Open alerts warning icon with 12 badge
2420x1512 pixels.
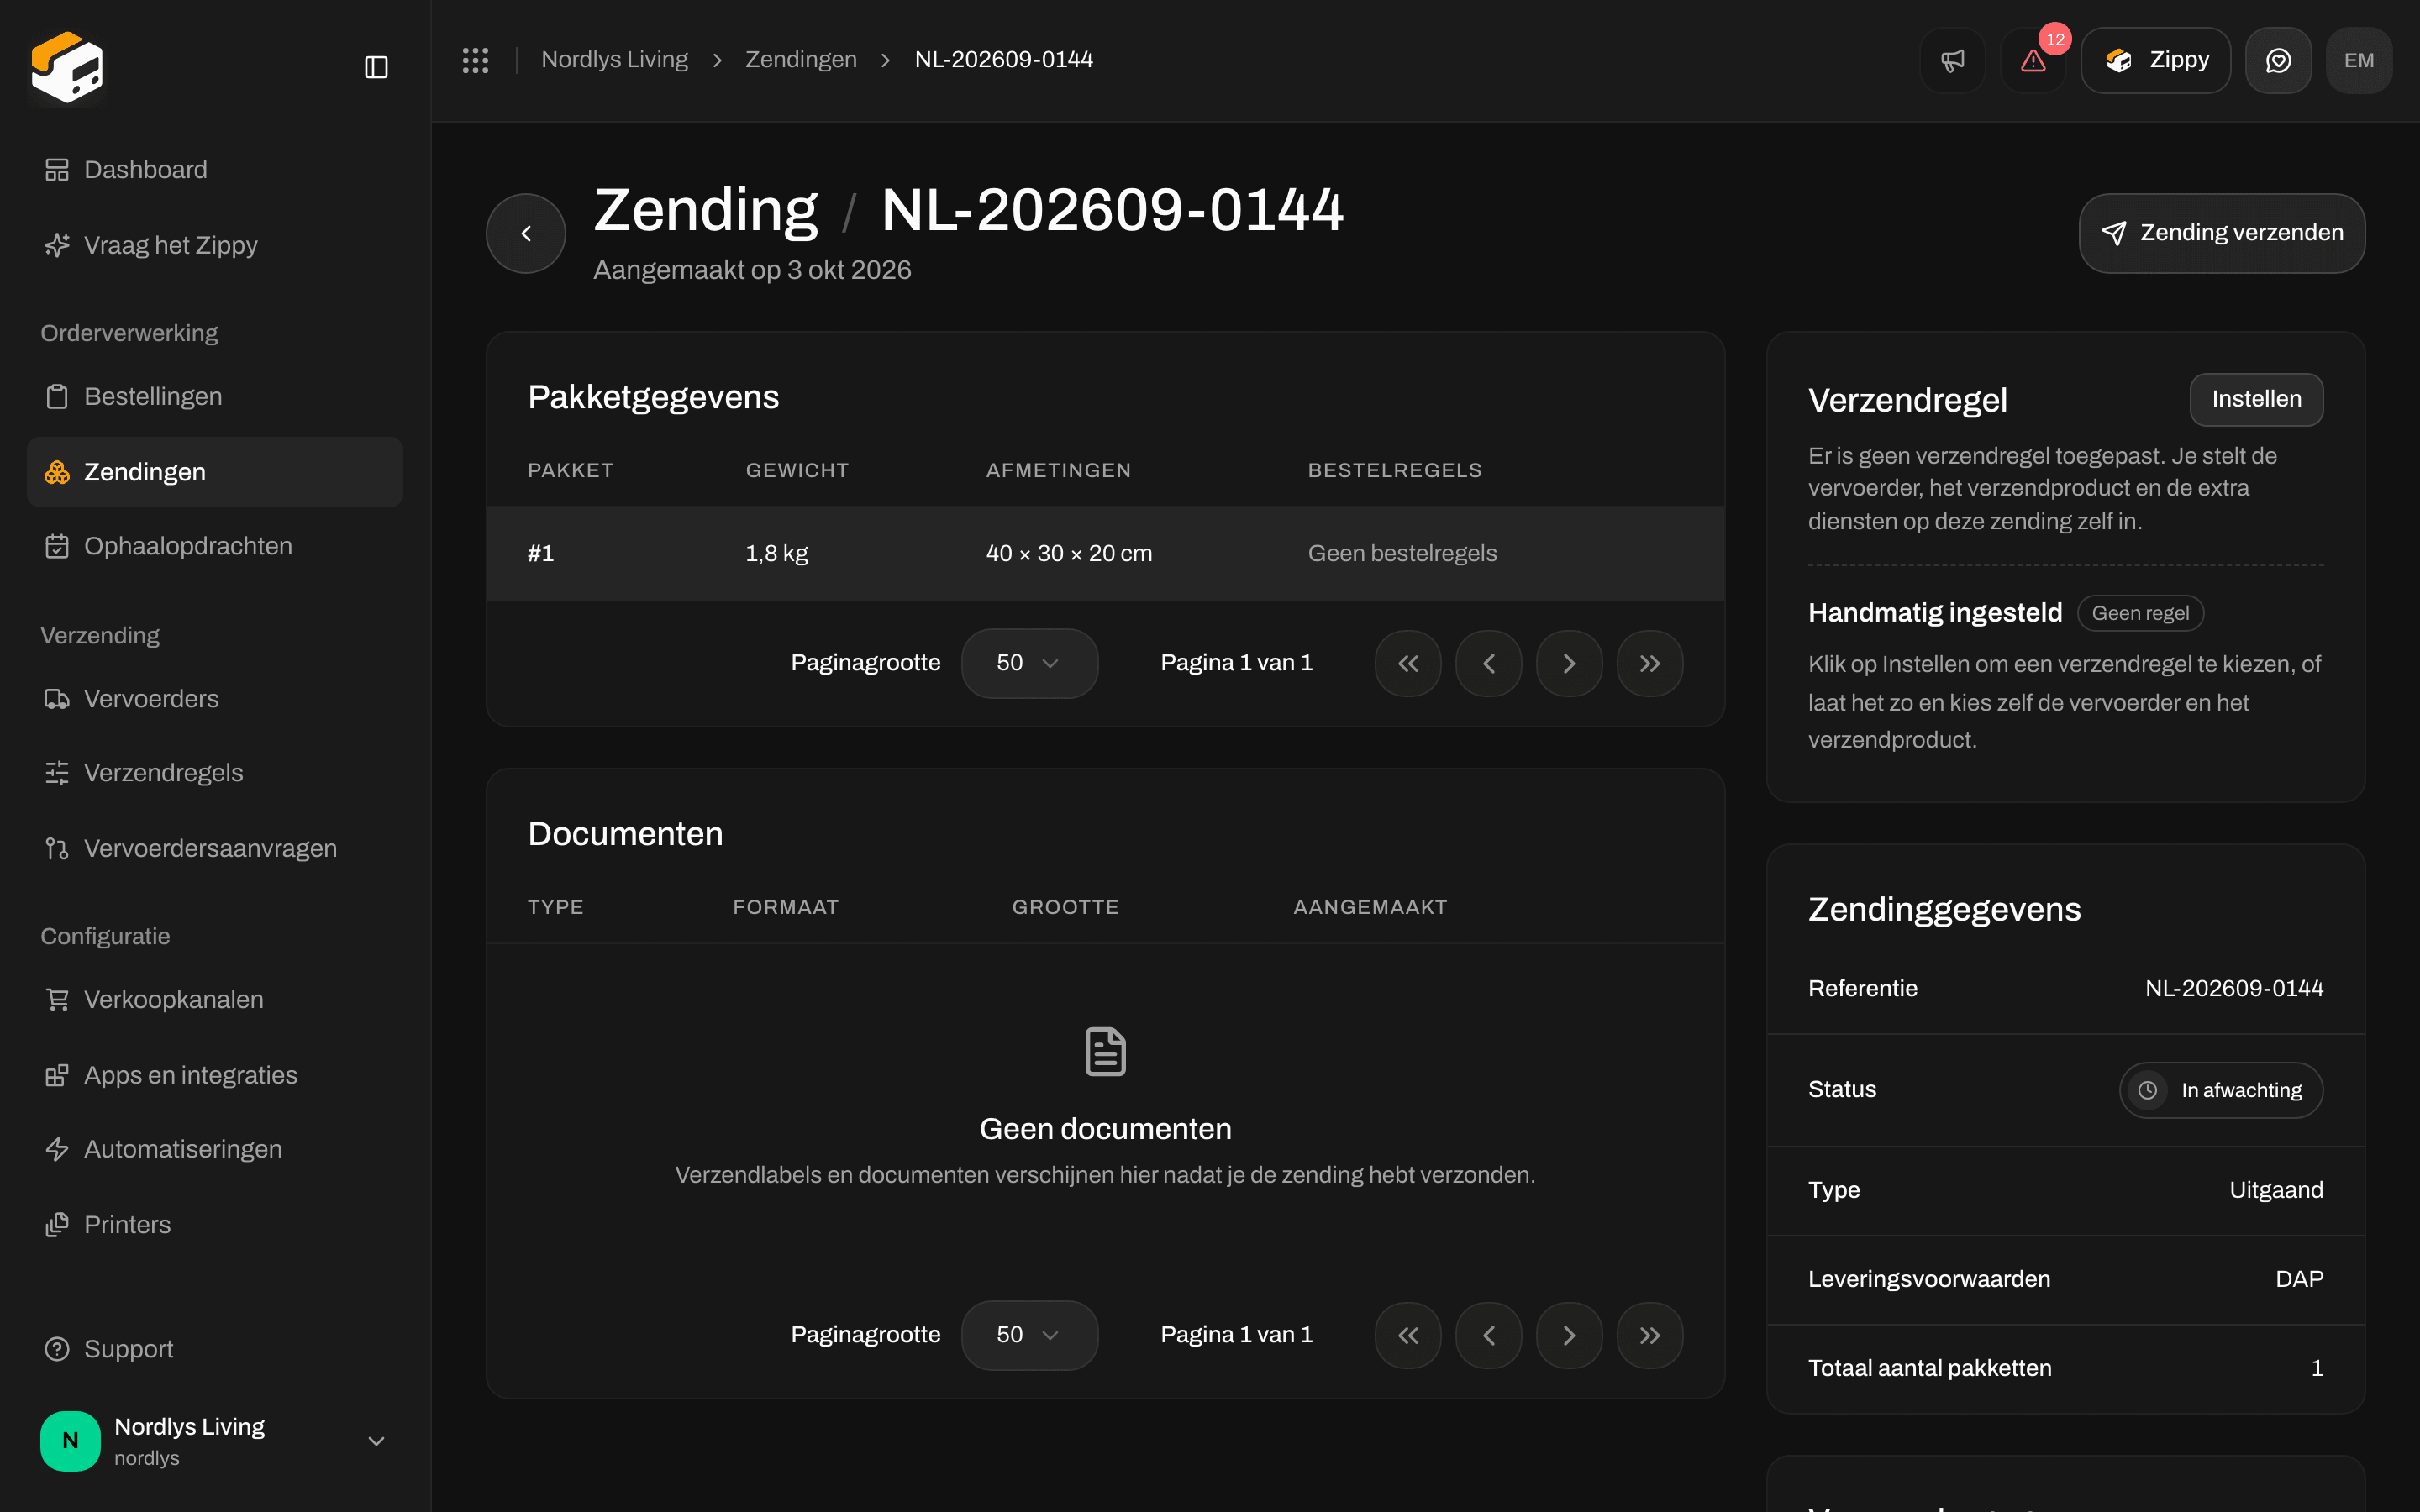[2033, 60]
